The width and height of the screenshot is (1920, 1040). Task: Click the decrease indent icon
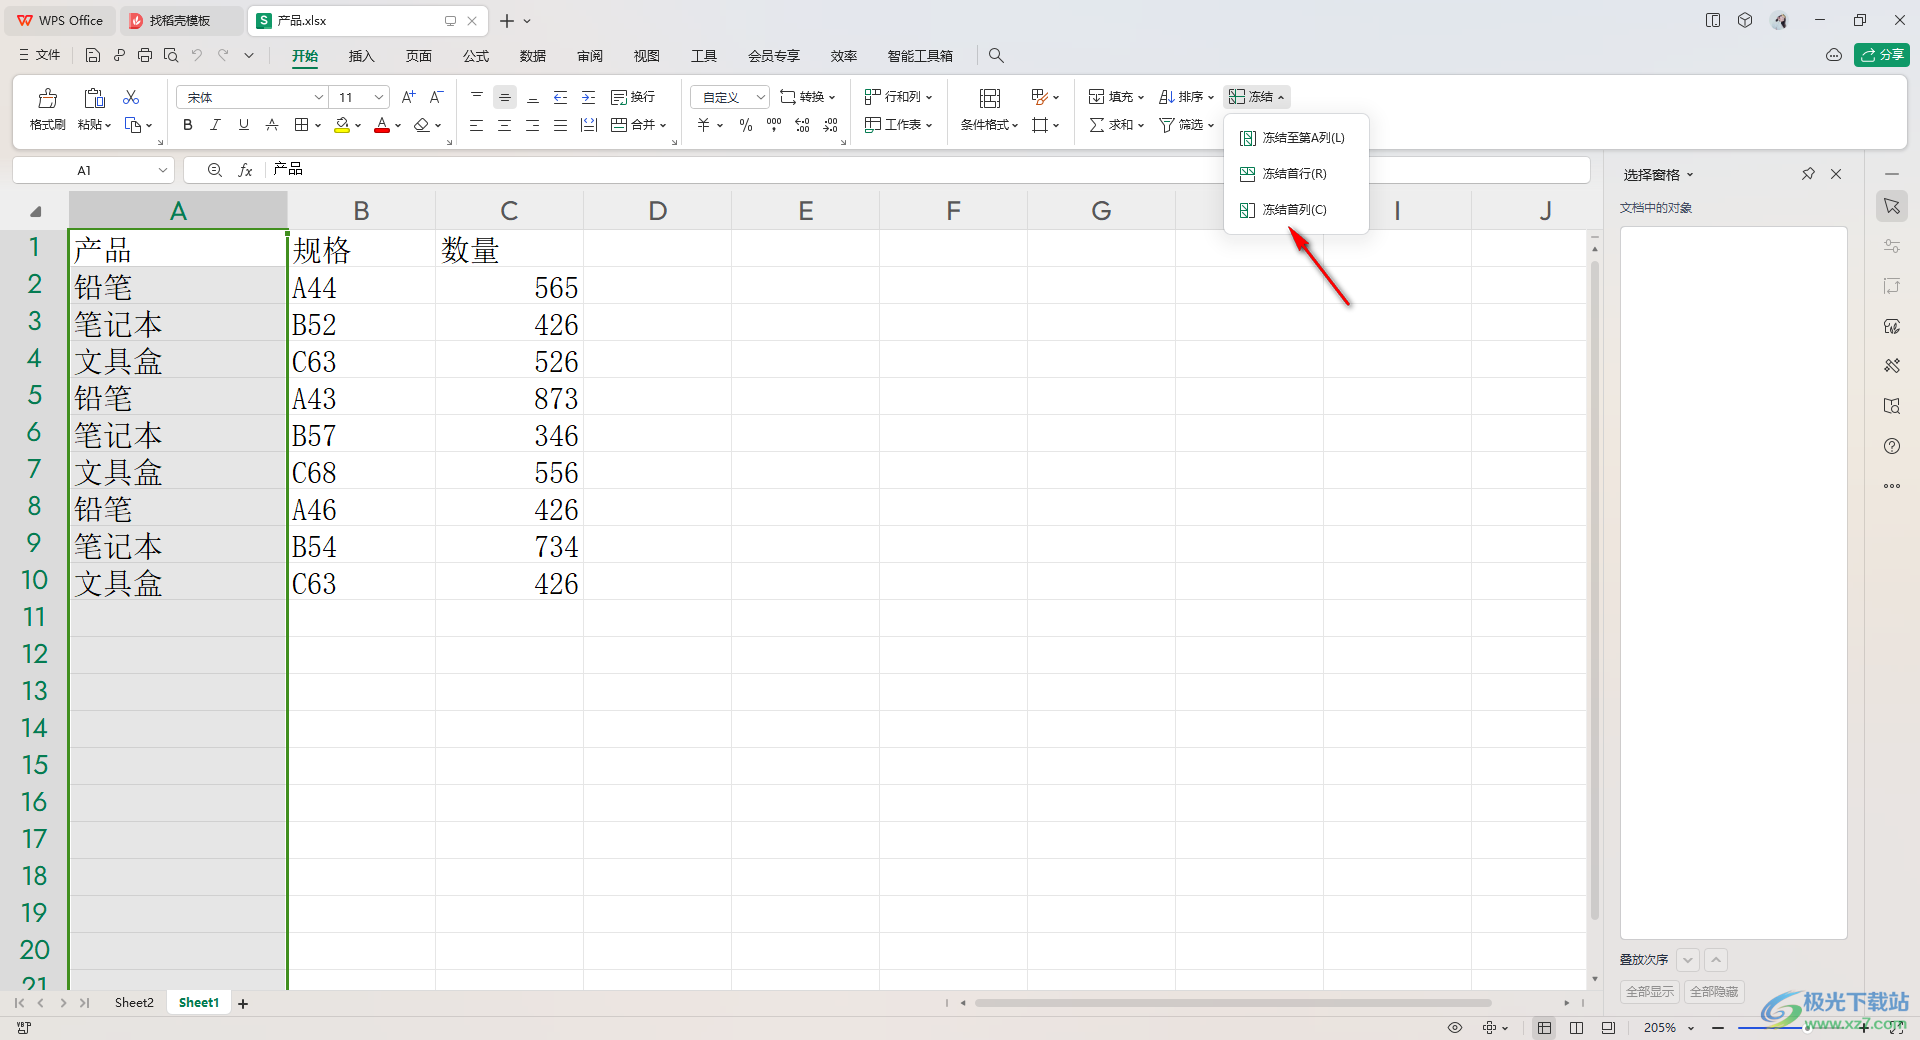click(561, 97)
